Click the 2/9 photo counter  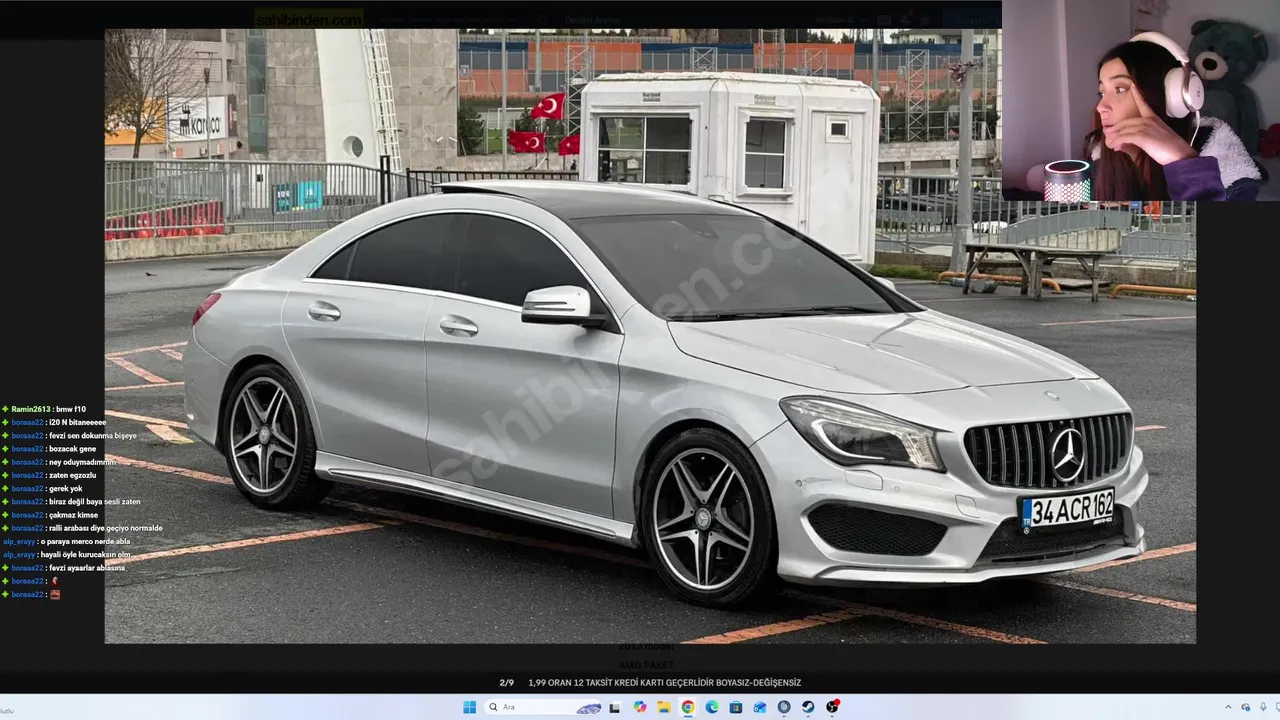[x=507, y=683]
